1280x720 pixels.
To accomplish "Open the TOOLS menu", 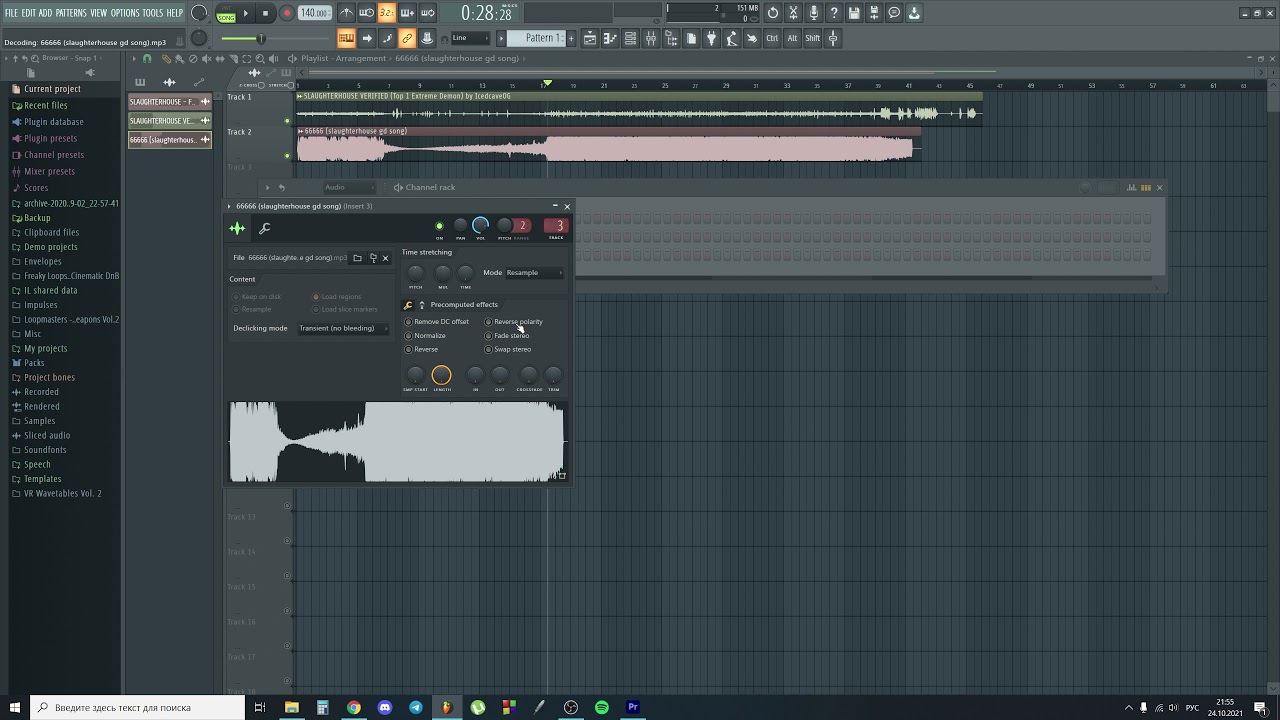I will (x=152, y=13).
